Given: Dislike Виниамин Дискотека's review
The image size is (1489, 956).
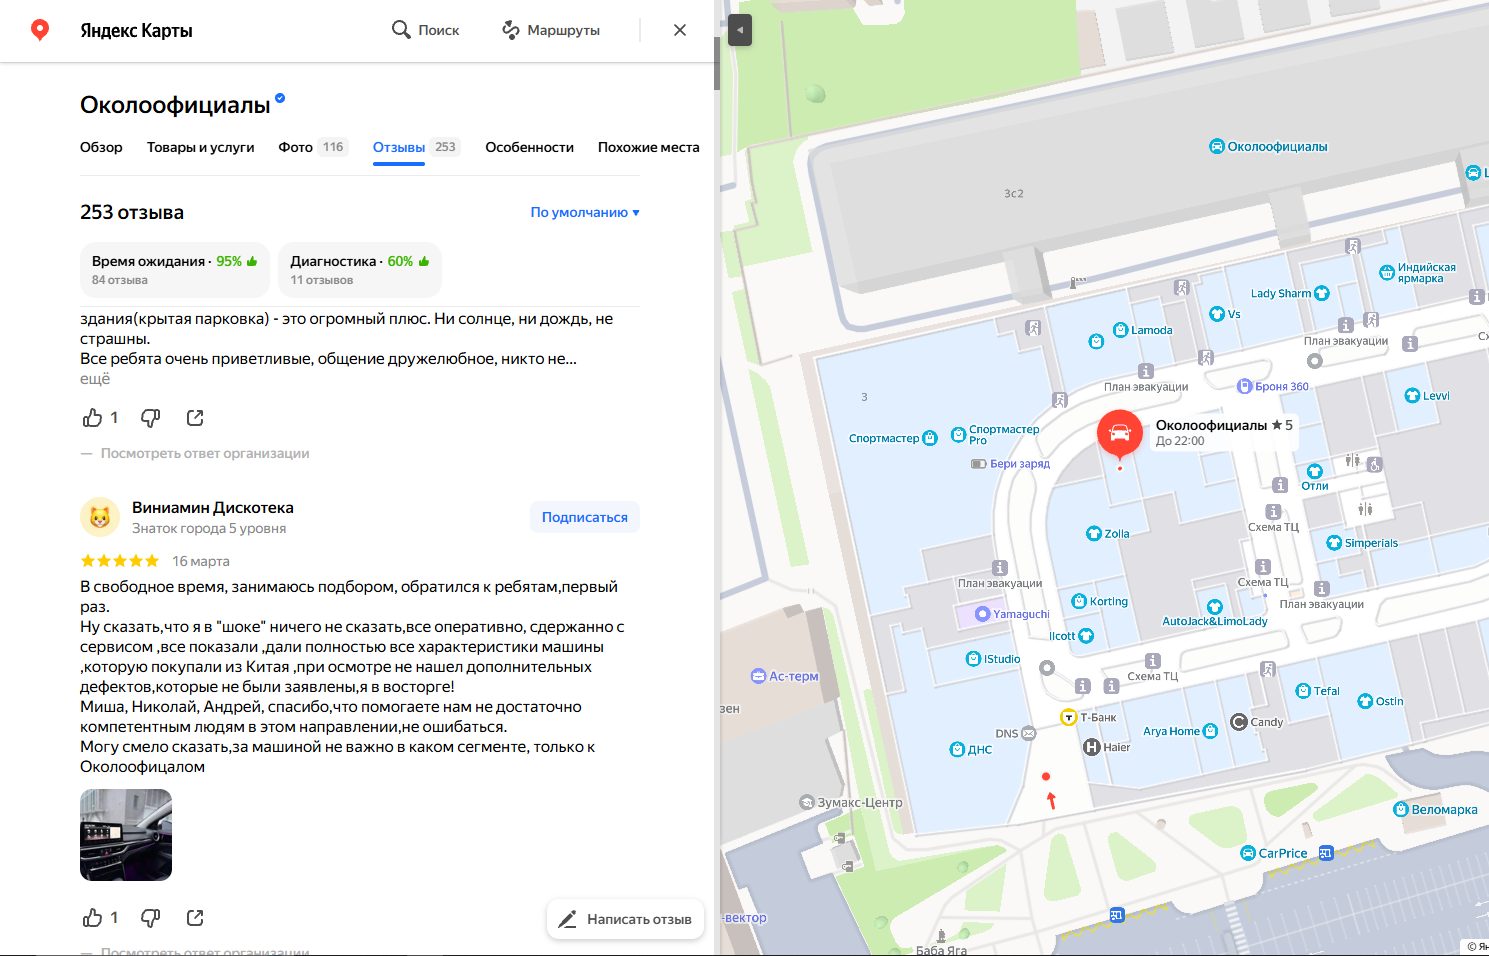Looking at the screenshot, I should point(151,918).
